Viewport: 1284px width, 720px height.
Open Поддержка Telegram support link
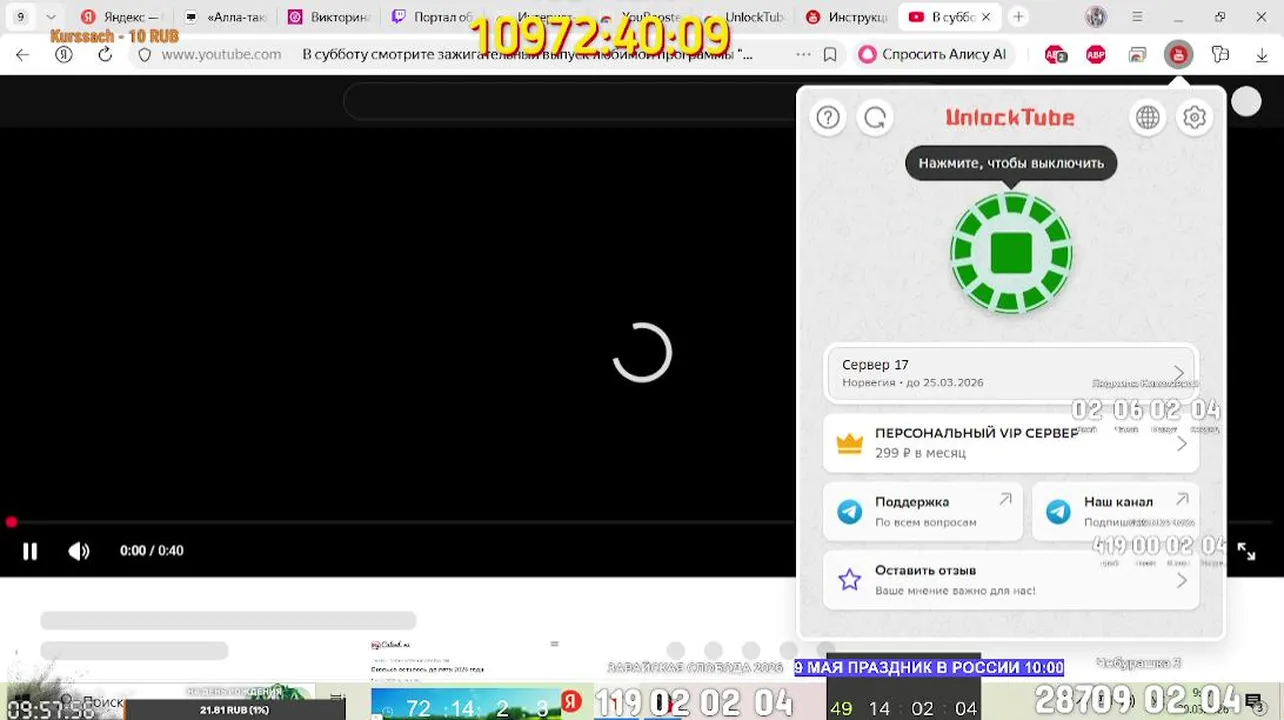point(923,511)
